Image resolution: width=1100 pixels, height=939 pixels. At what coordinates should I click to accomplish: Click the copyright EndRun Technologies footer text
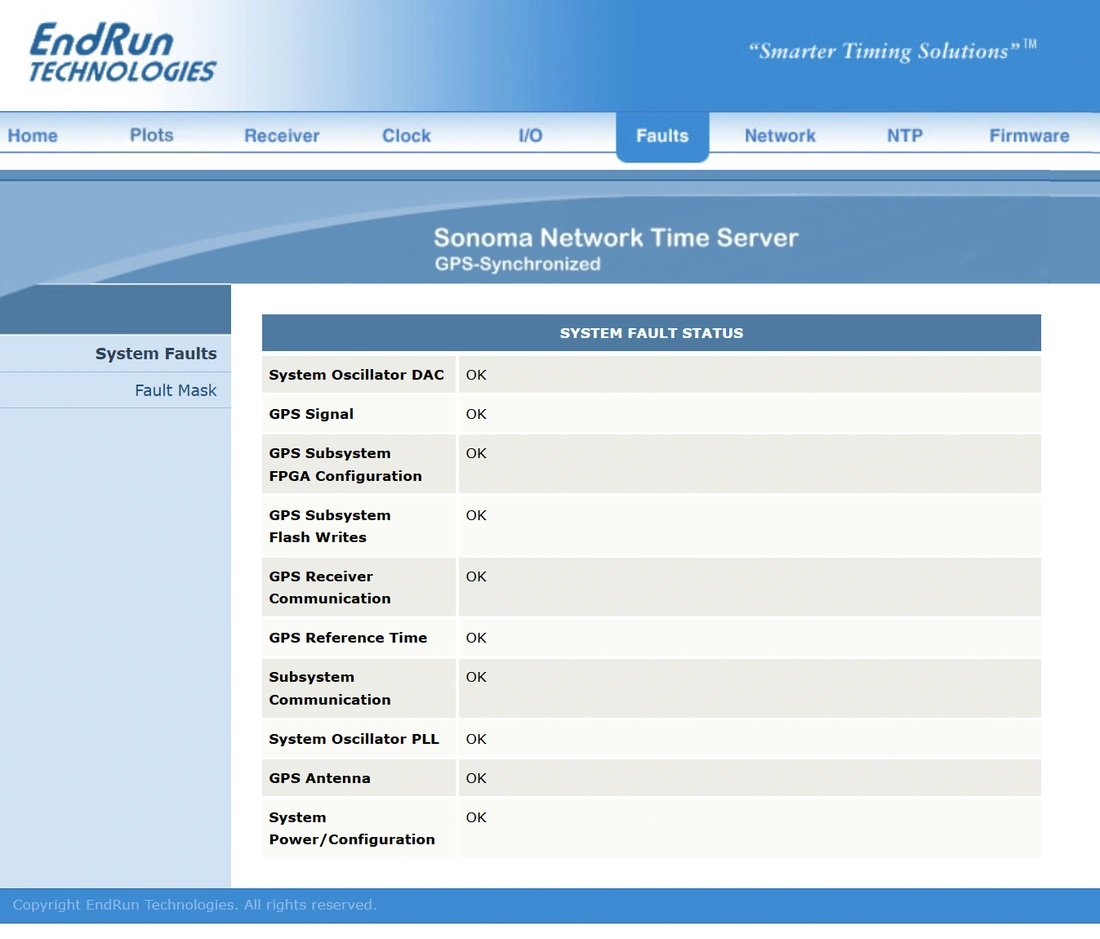[194, 905]
